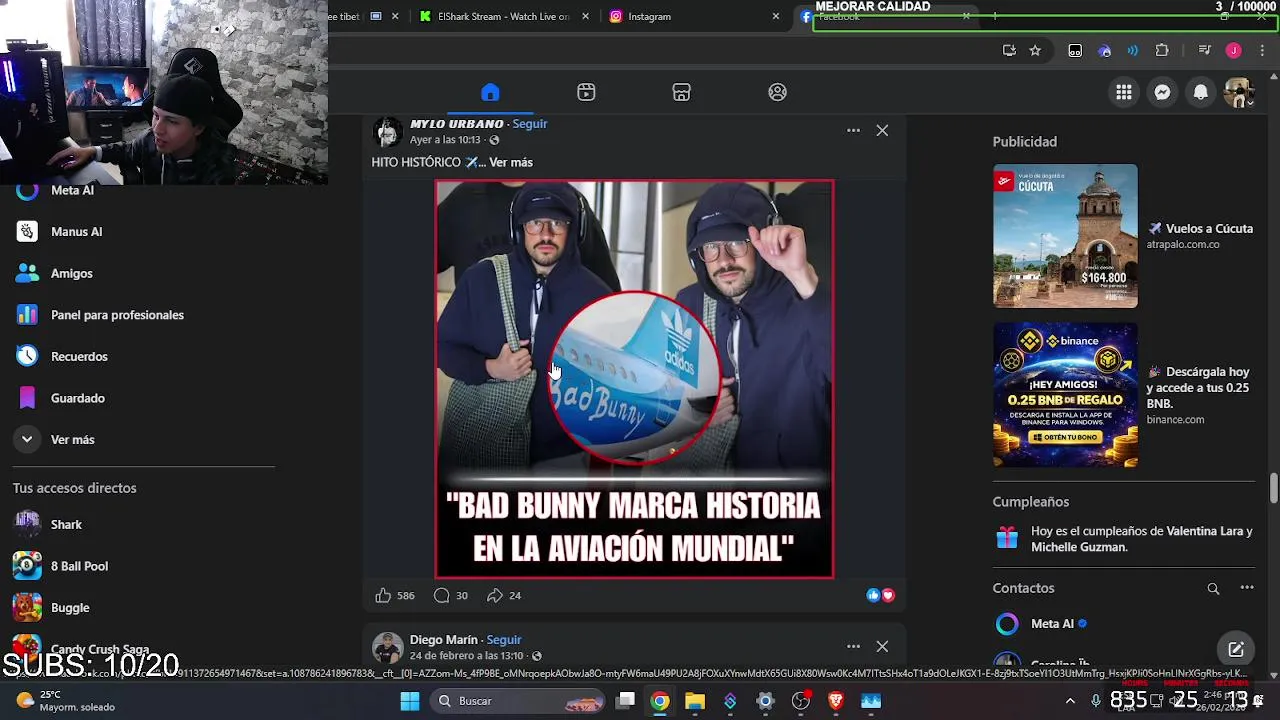Screen dimensions: 1280x720
Task: Comment on the MYLO URBANO post
Action: coord(442,595)
